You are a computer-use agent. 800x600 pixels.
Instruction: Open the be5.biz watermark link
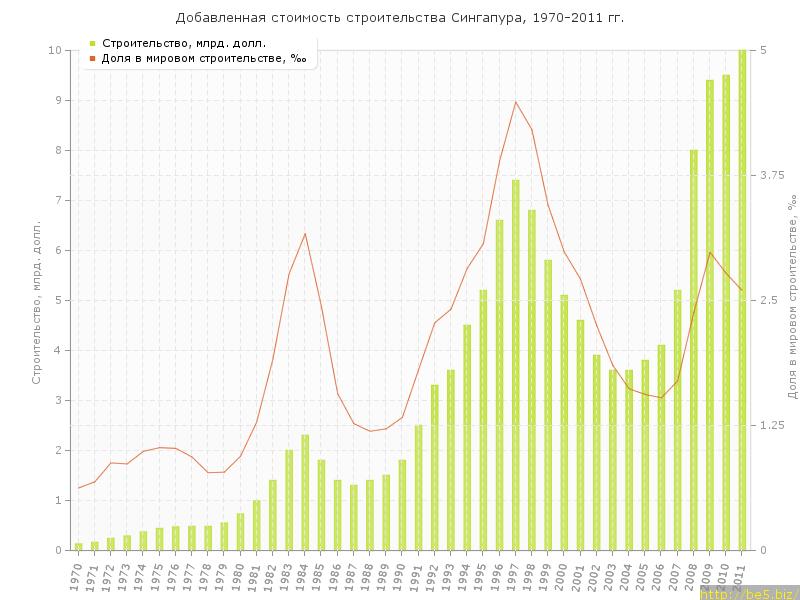pos(747,594)
